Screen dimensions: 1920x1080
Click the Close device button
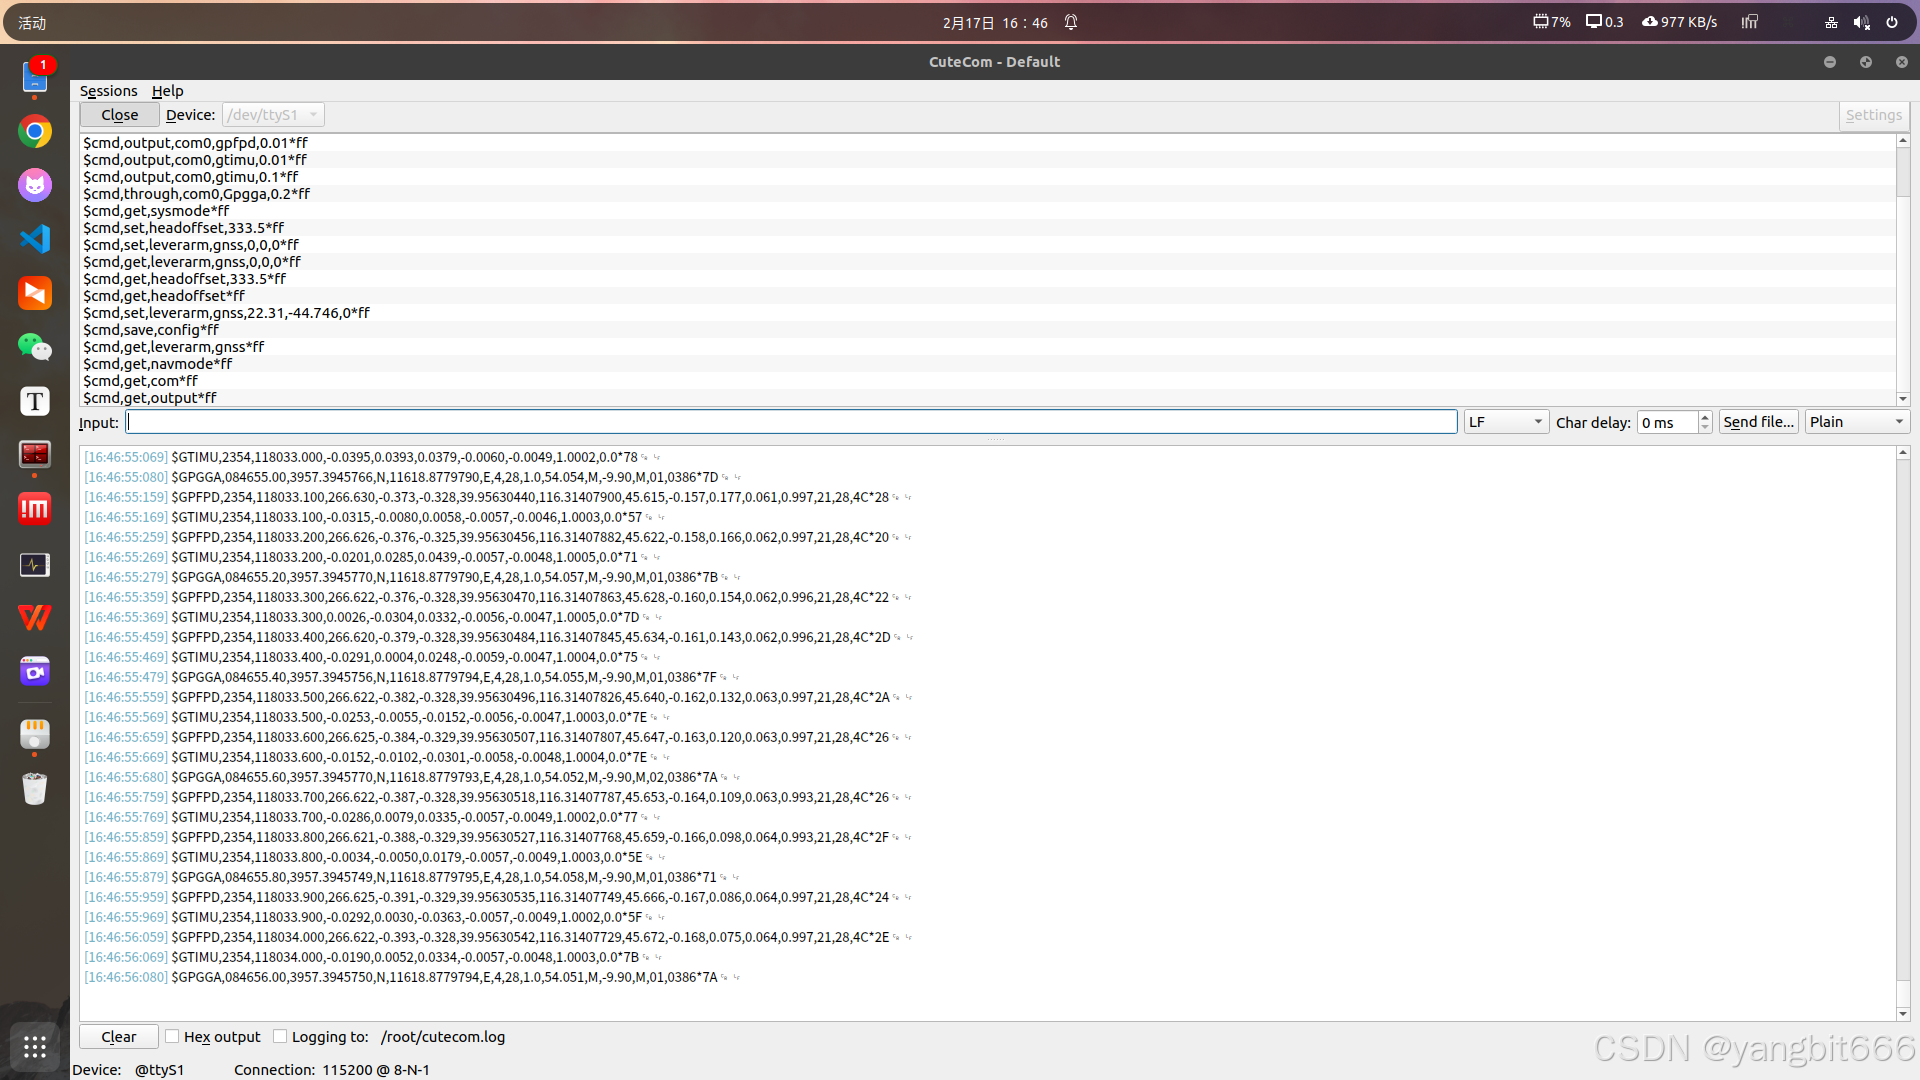coord(119,115)
